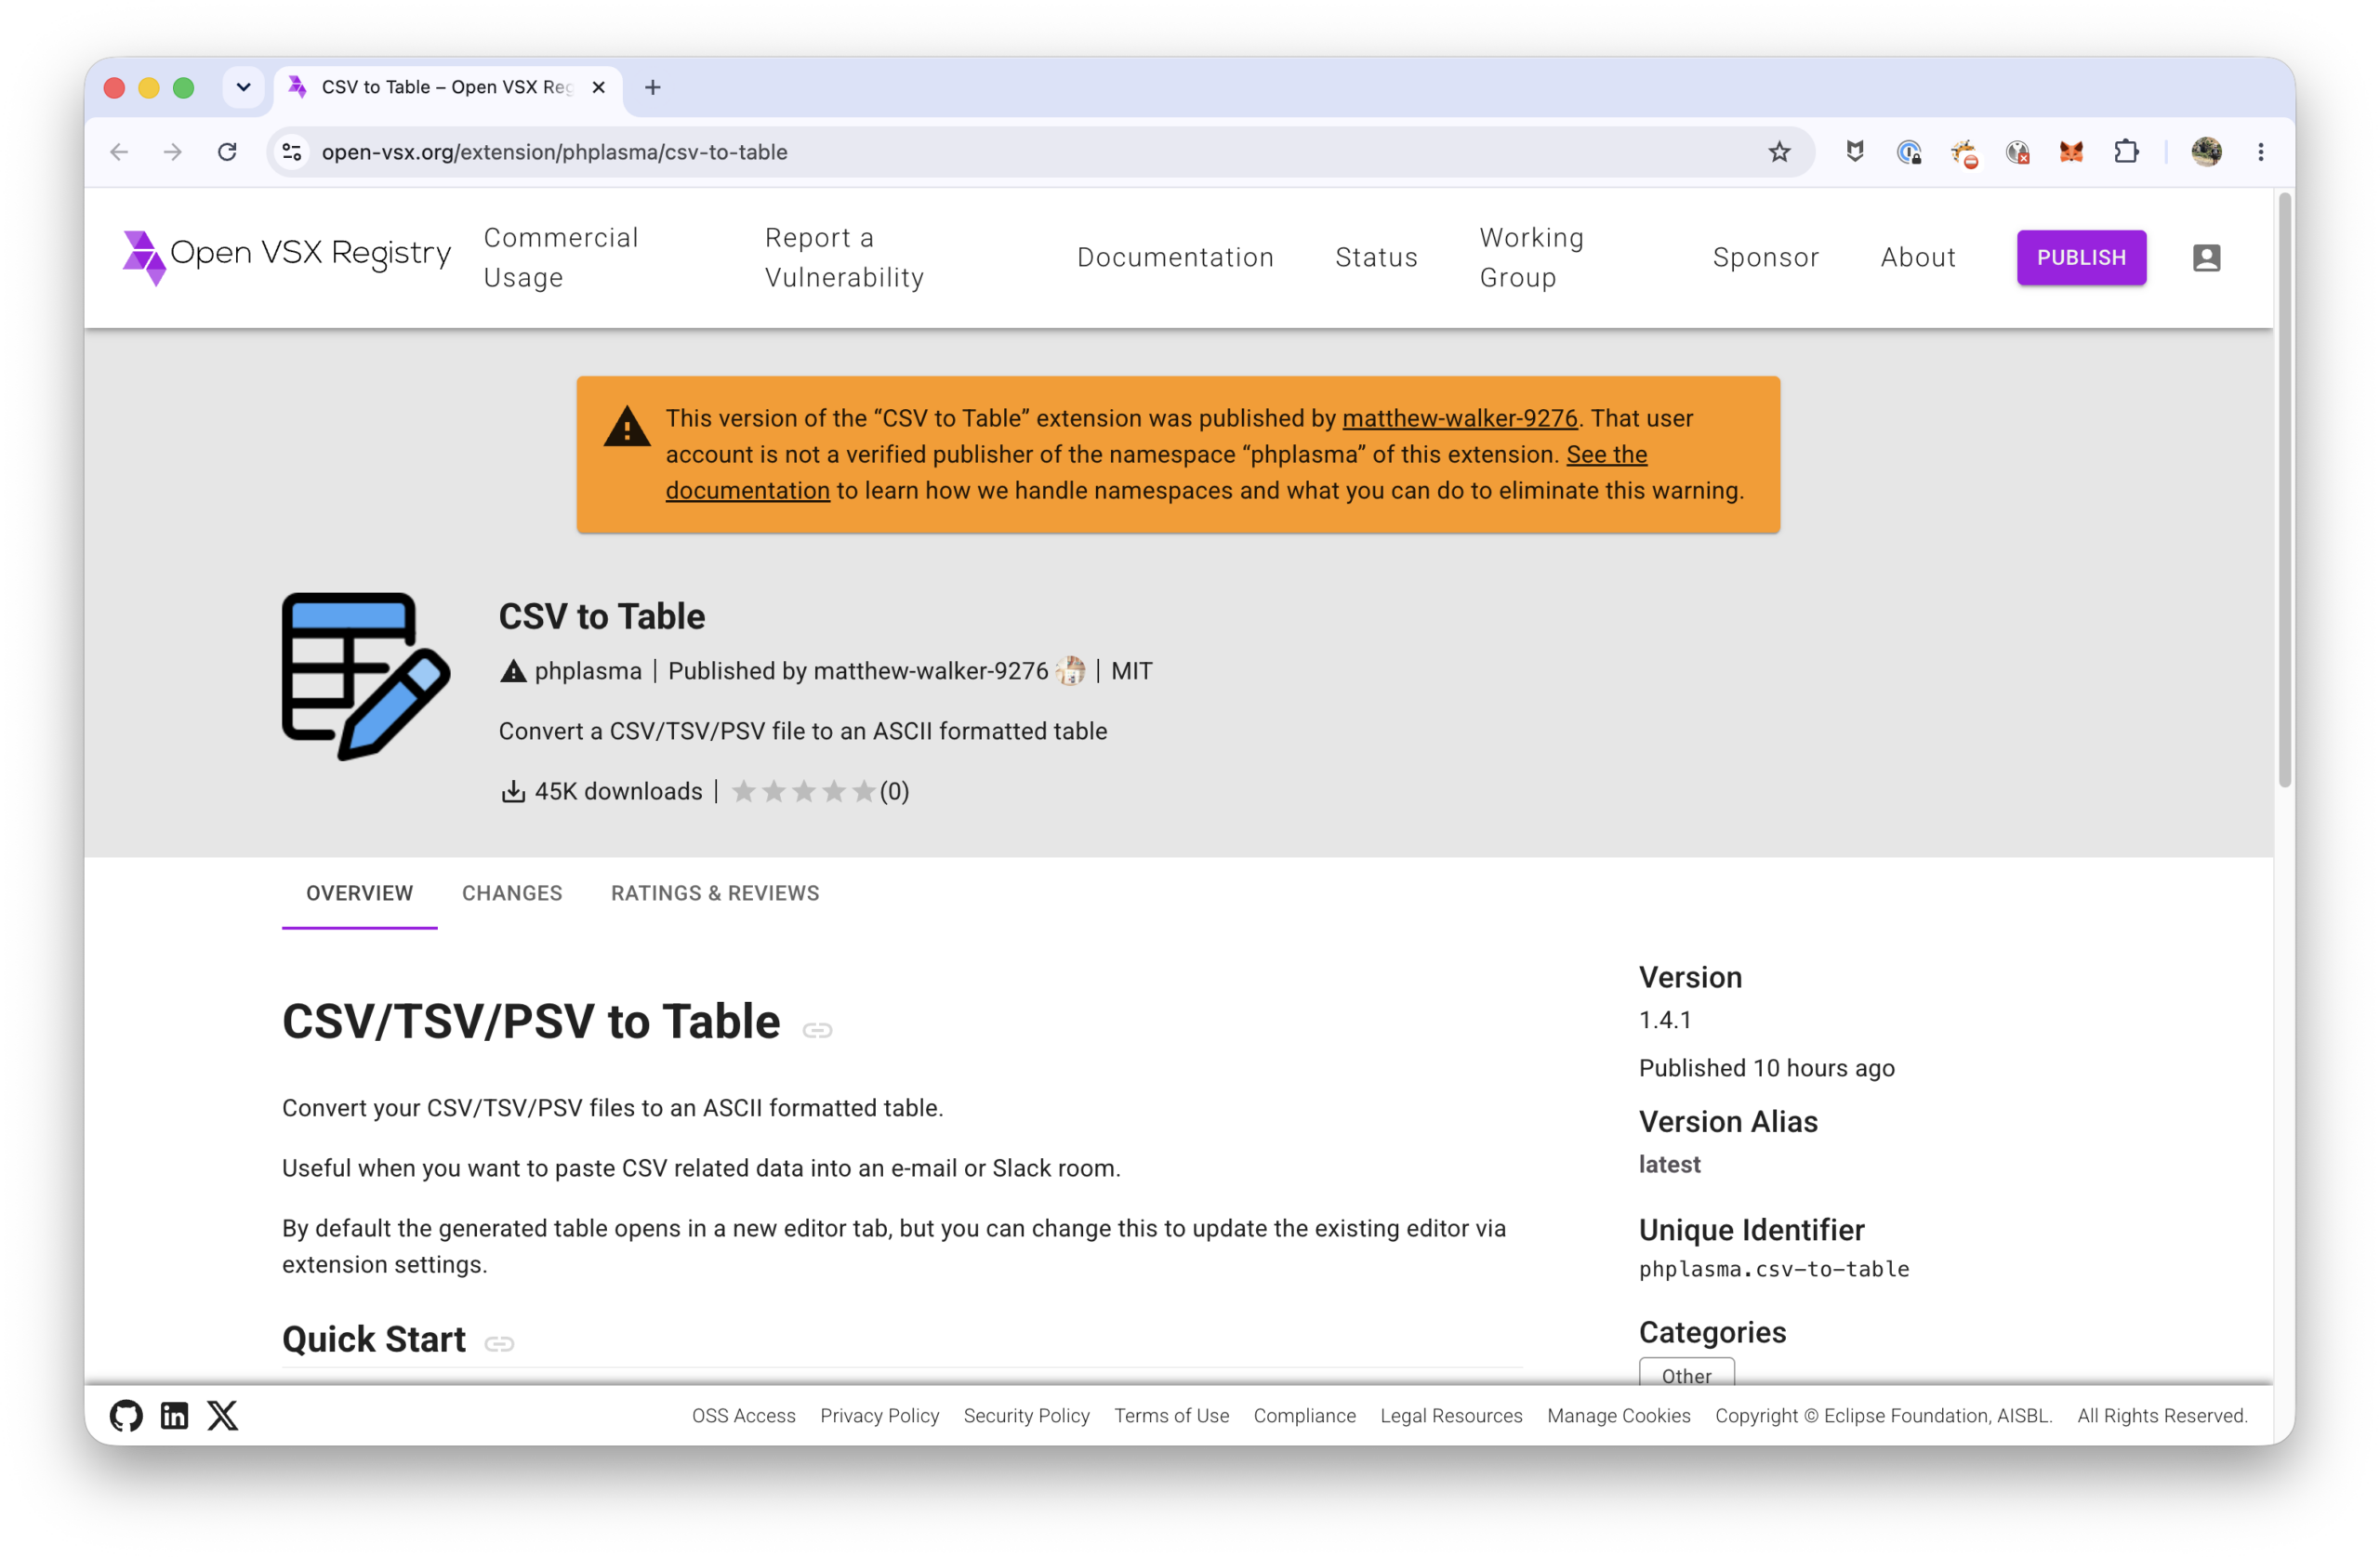Click the download icon beside 45K downloads

(513, 791)
